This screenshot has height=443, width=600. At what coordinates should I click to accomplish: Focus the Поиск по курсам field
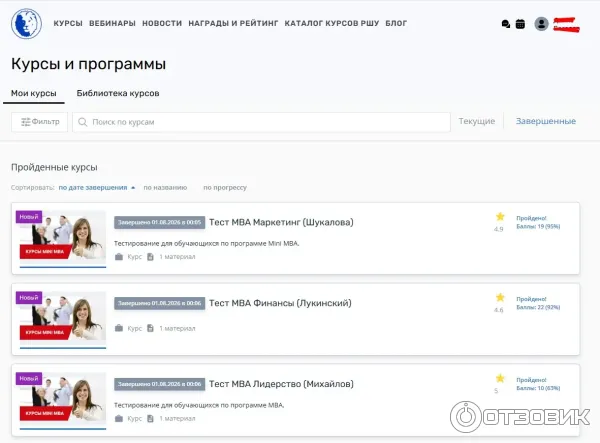pos(261,122)
